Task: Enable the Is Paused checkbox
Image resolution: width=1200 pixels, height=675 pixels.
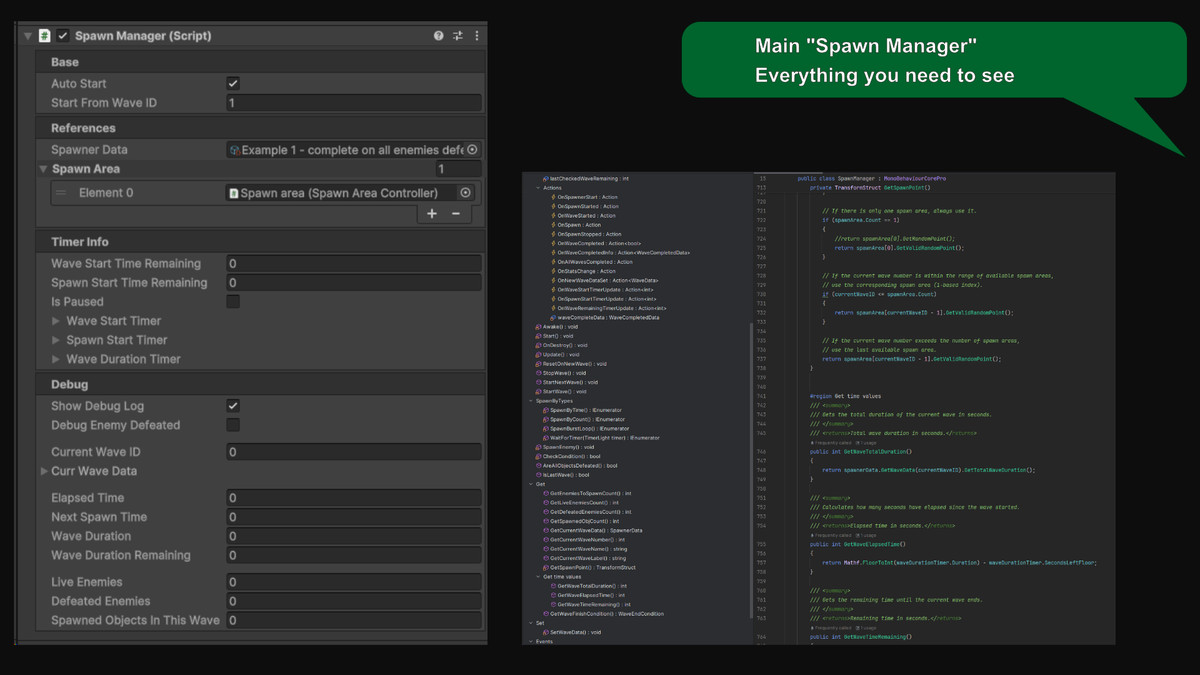Action: click(233, 302)
